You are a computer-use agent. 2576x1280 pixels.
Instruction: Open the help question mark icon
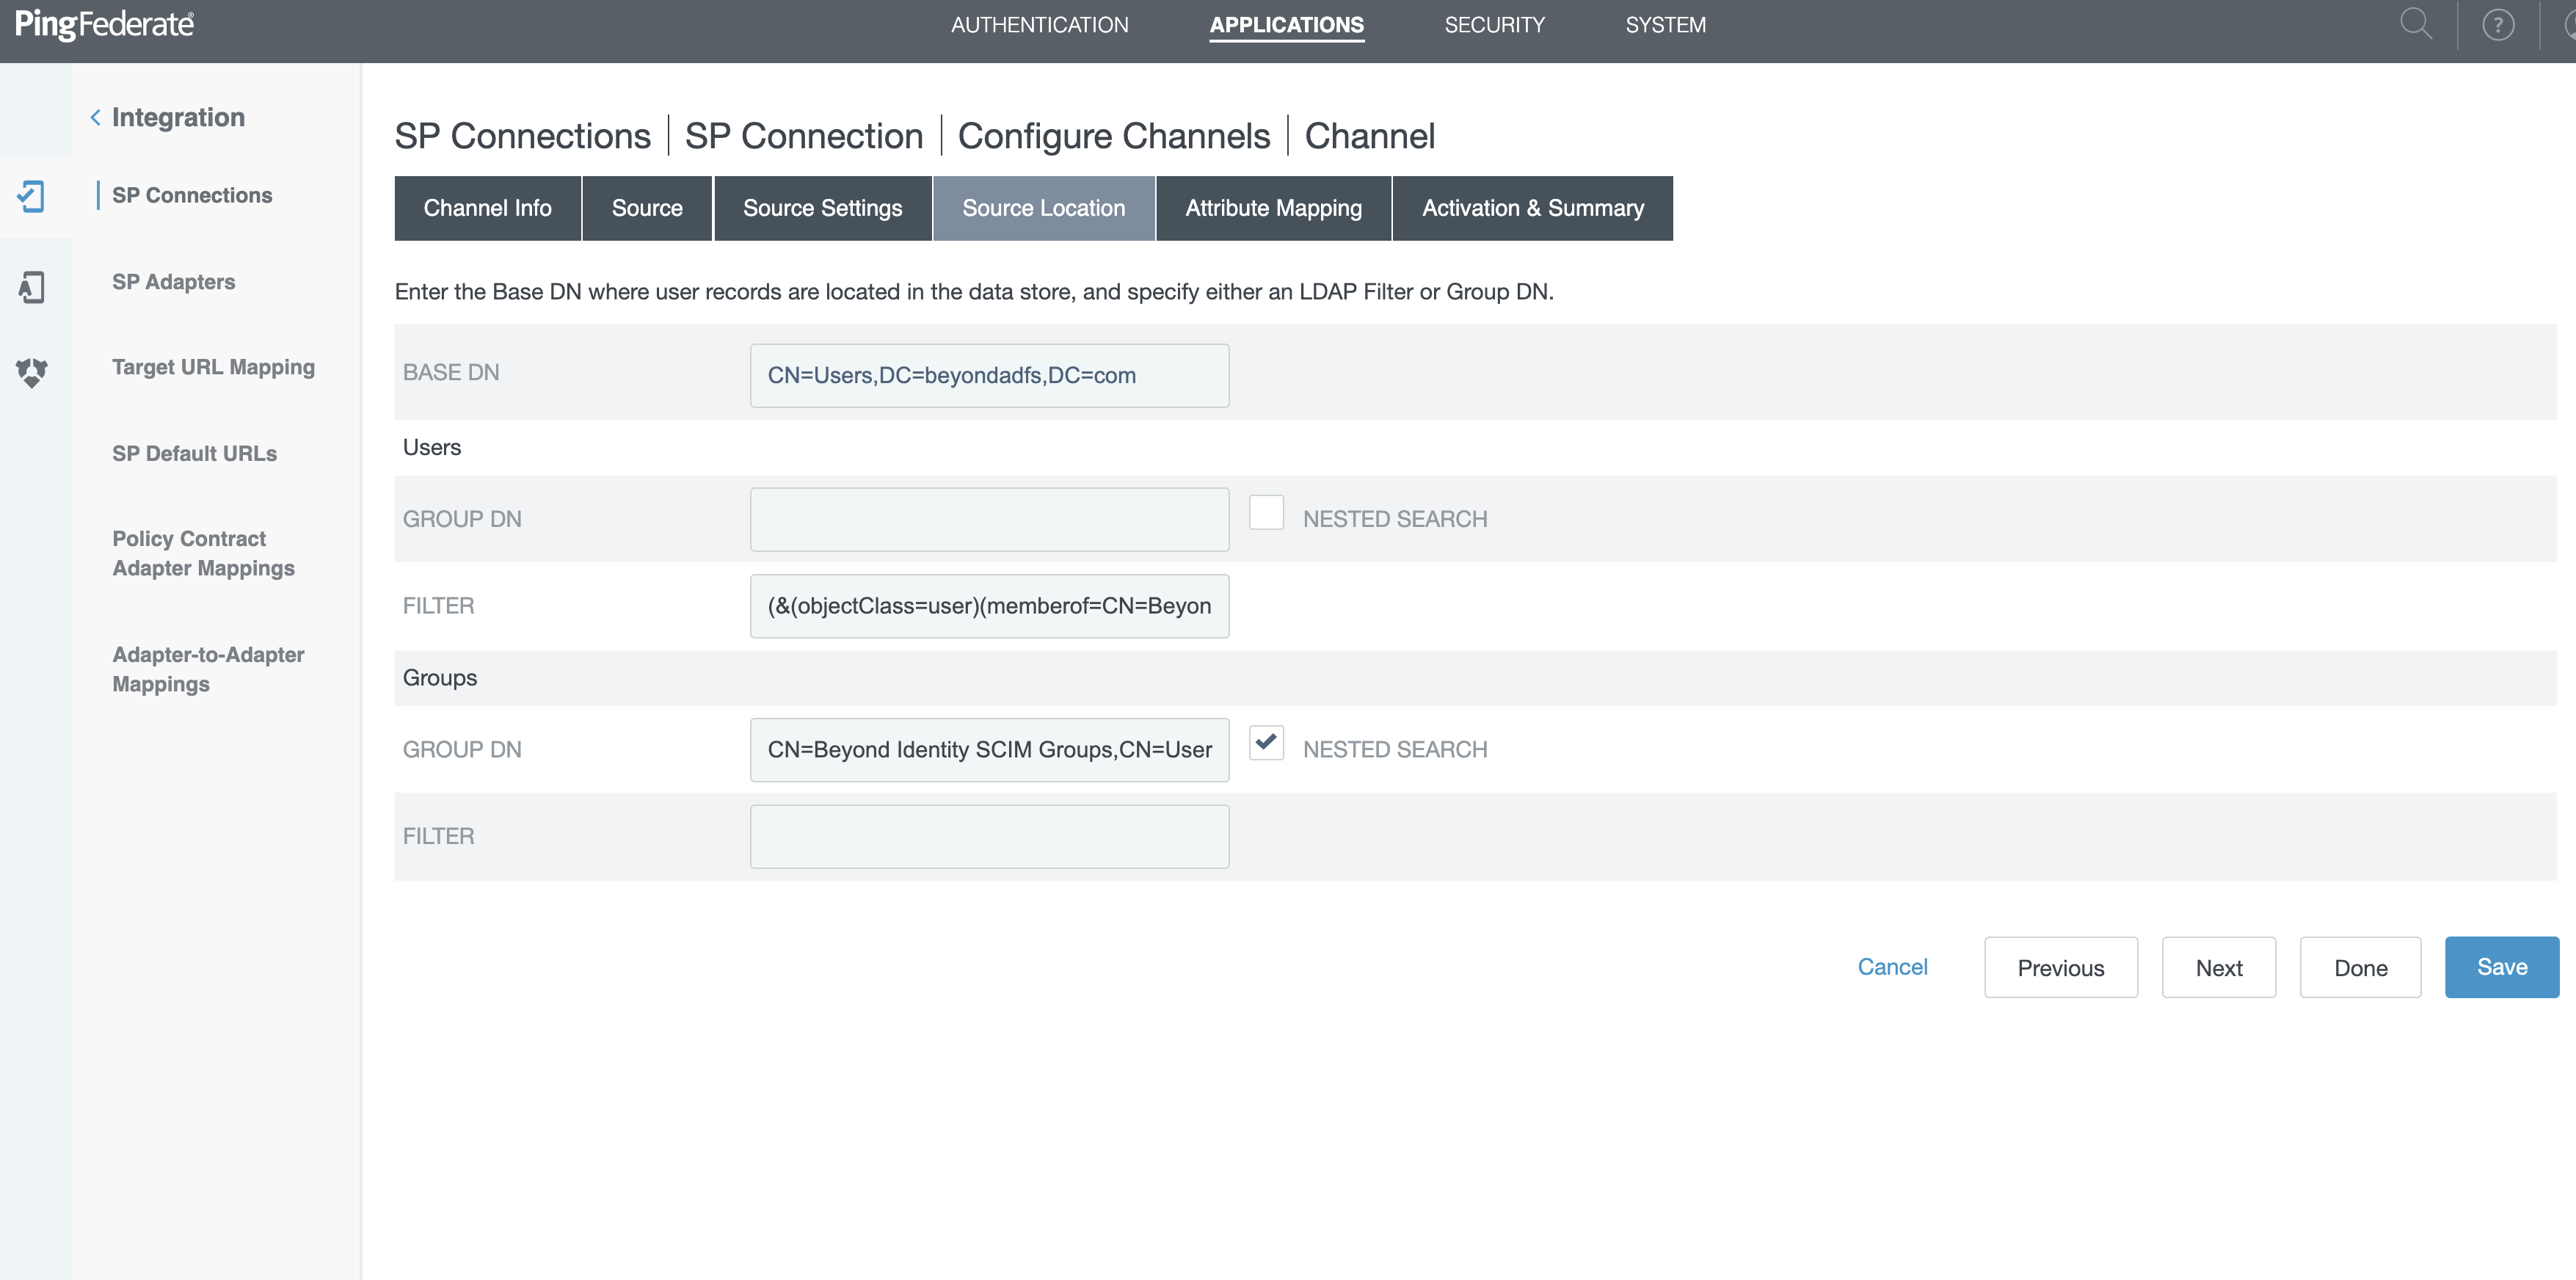coord(2497,25)
